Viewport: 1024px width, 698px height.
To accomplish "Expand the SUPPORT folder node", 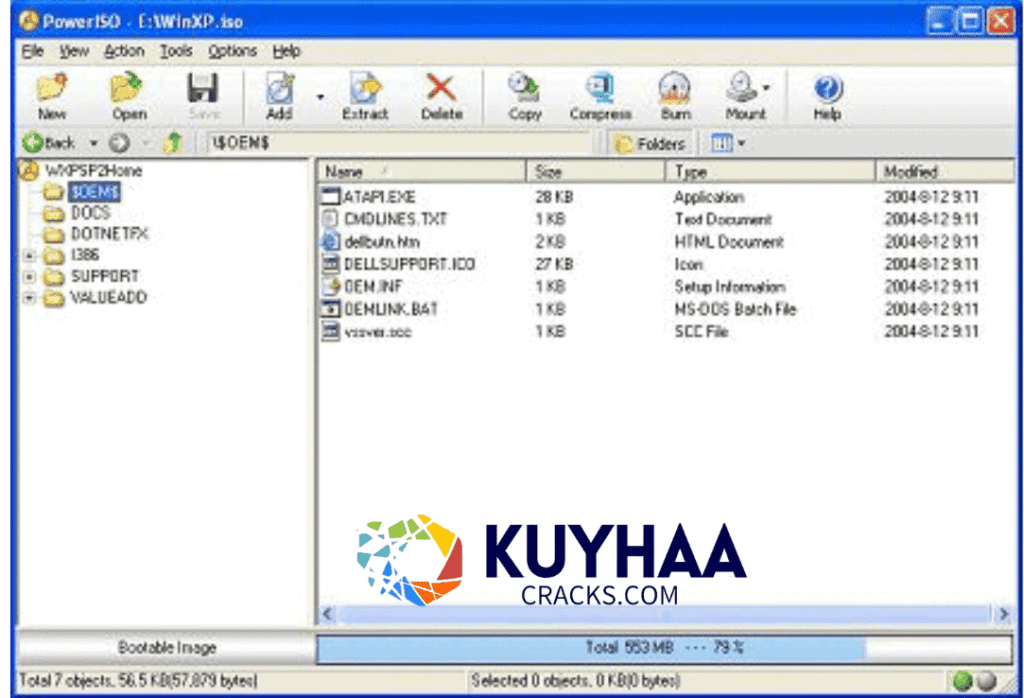I will tap(30, 276).
